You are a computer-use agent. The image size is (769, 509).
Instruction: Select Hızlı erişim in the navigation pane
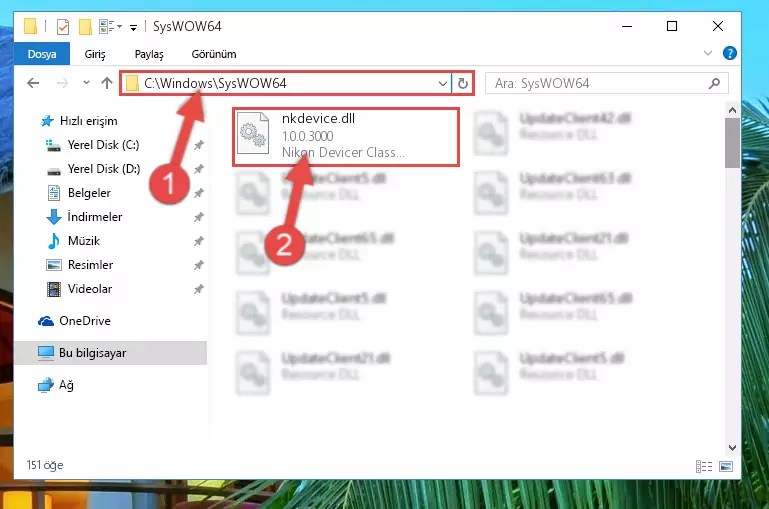pos(88,121)
